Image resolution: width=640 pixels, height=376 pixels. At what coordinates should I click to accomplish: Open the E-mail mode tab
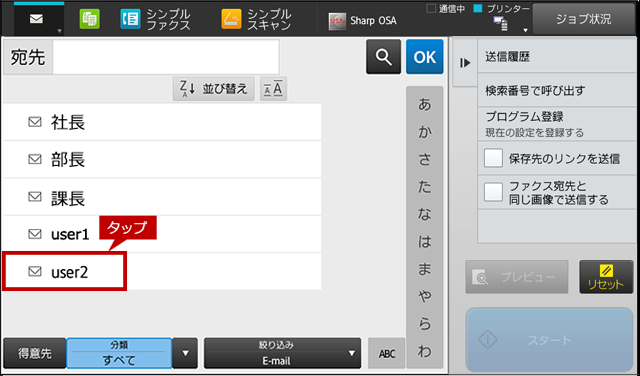[38, 19]
